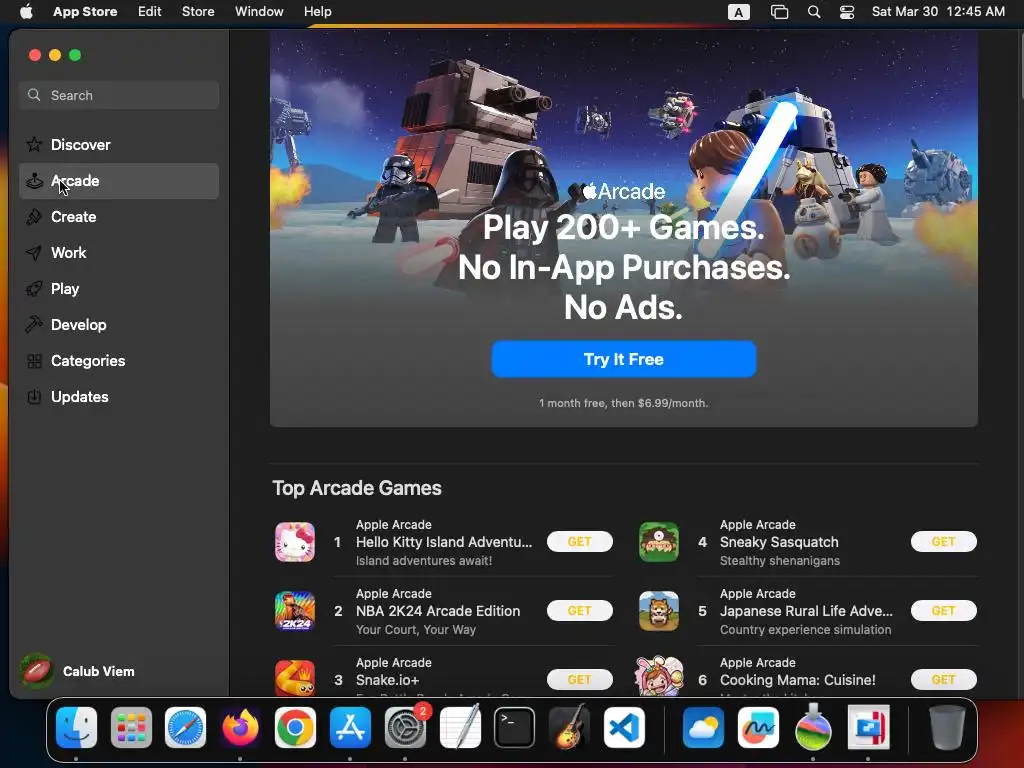The image size is (1024, 768).
Task: Open the Arcade section in sidebar
Action: coord(118,181)
